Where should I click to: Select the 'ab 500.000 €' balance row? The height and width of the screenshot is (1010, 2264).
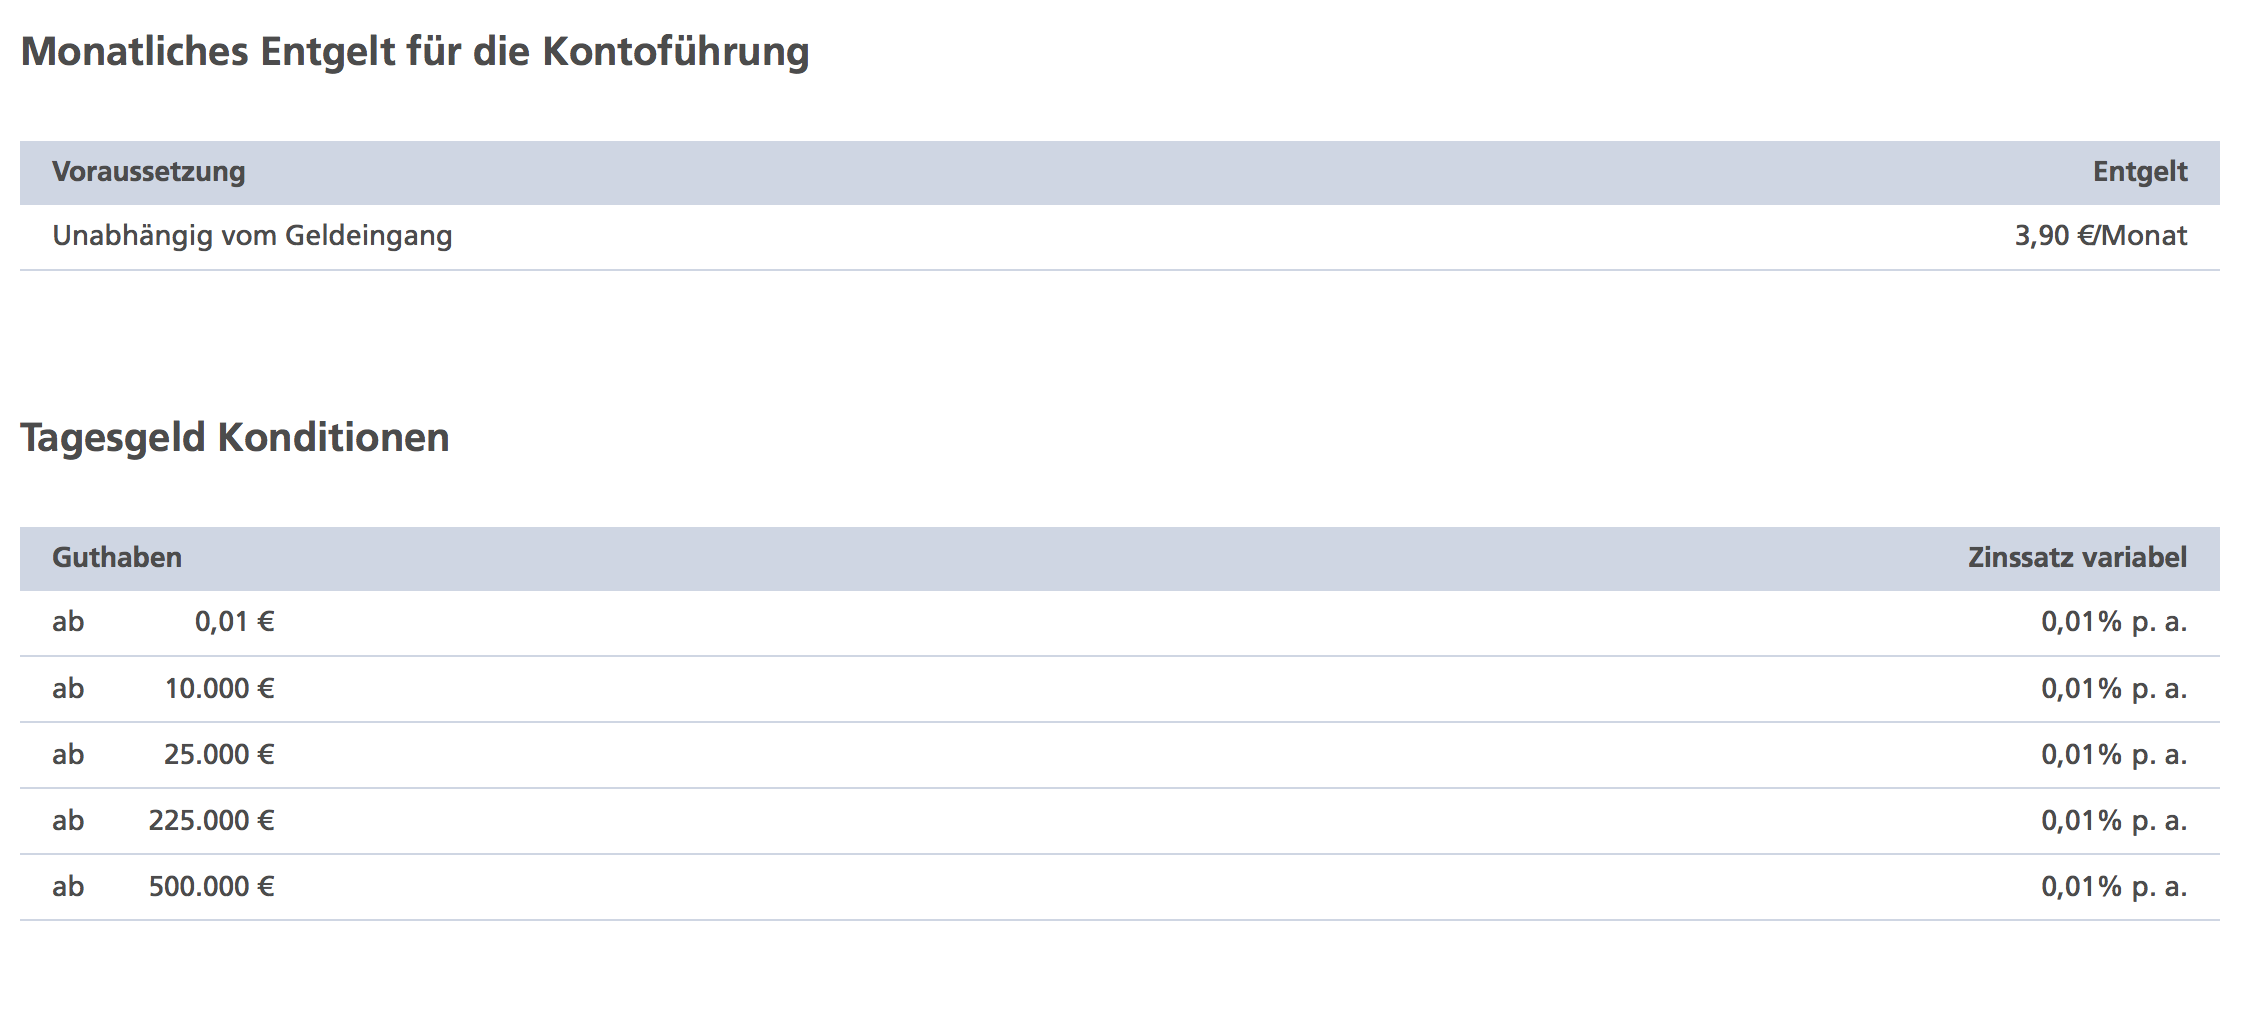(x=1120, y=887)
